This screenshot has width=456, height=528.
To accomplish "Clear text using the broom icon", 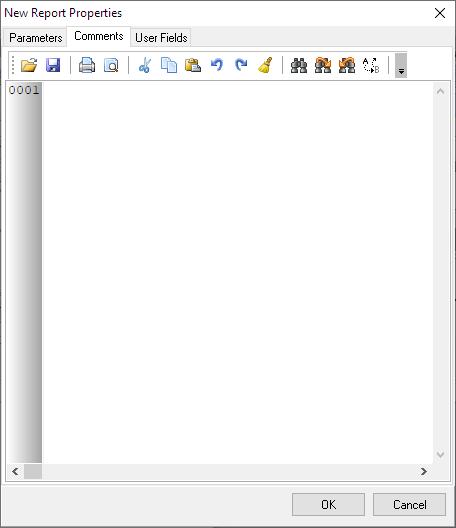I will pos(265,65).
